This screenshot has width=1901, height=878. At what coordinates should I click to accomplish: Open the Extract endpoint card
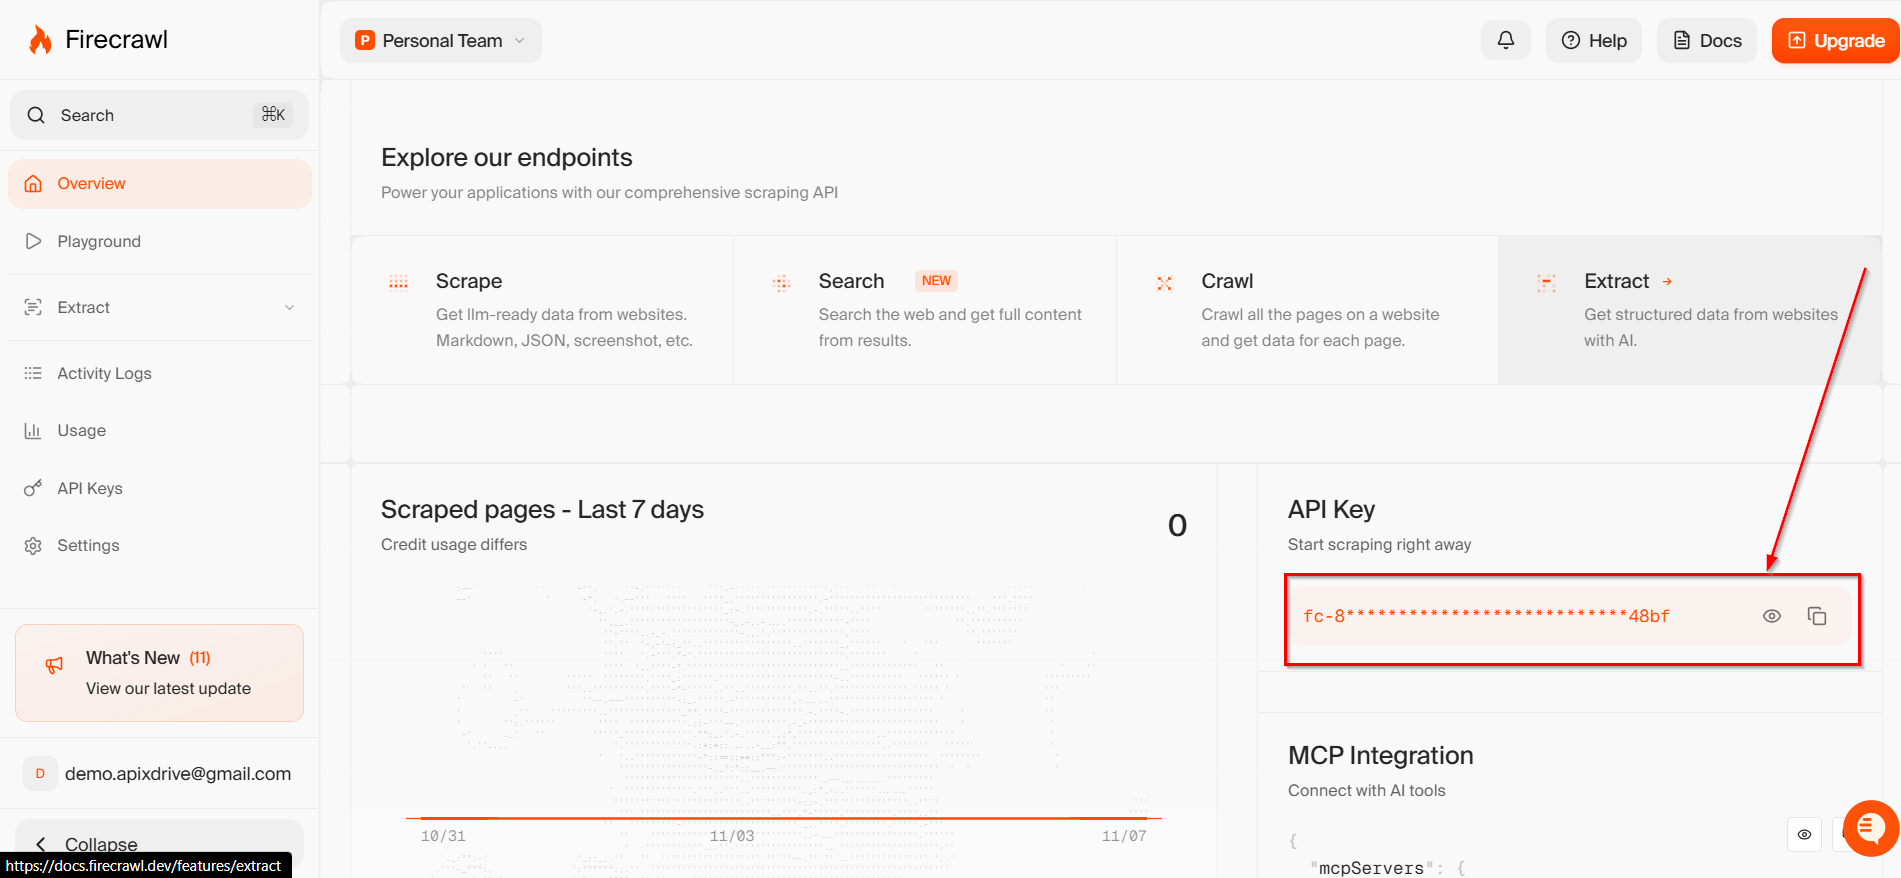coord(1690,310)
